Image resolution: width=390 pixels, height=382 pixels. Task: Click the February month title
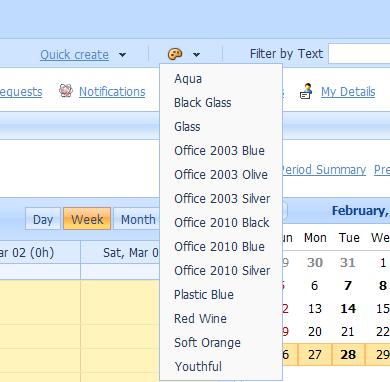[x=361, y=211]
